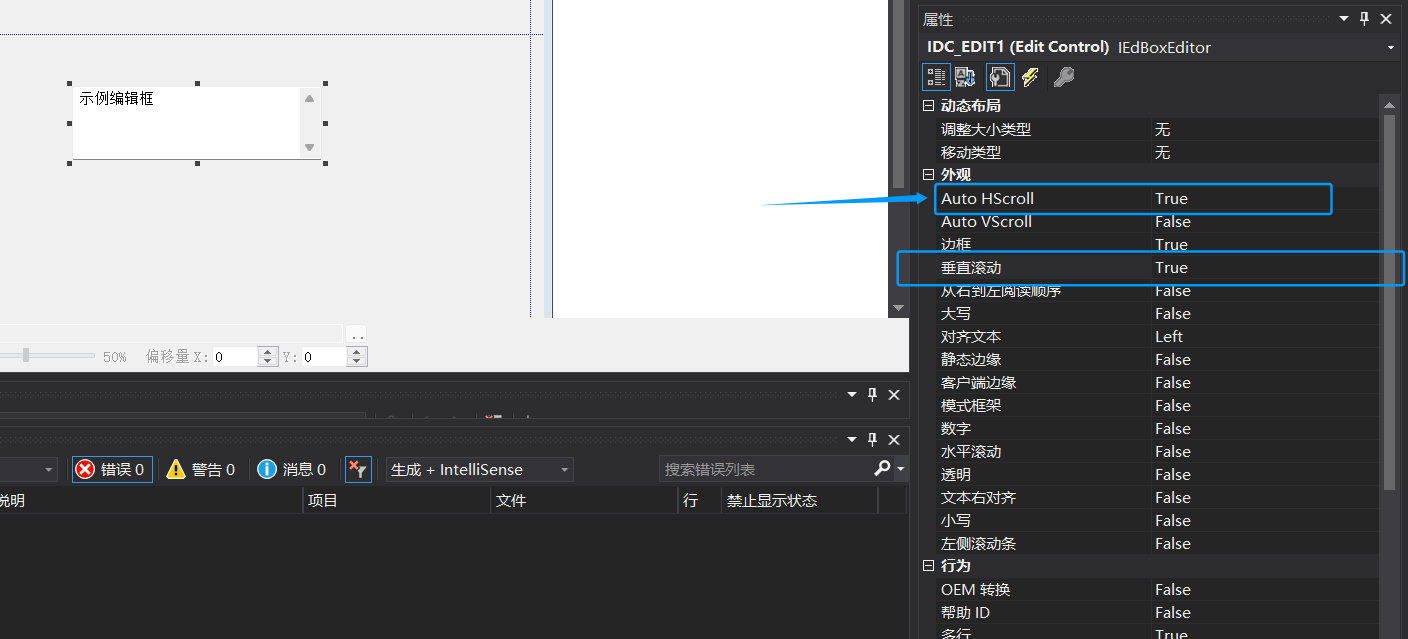Collapse the 行为 category

(x=928, y=566)
